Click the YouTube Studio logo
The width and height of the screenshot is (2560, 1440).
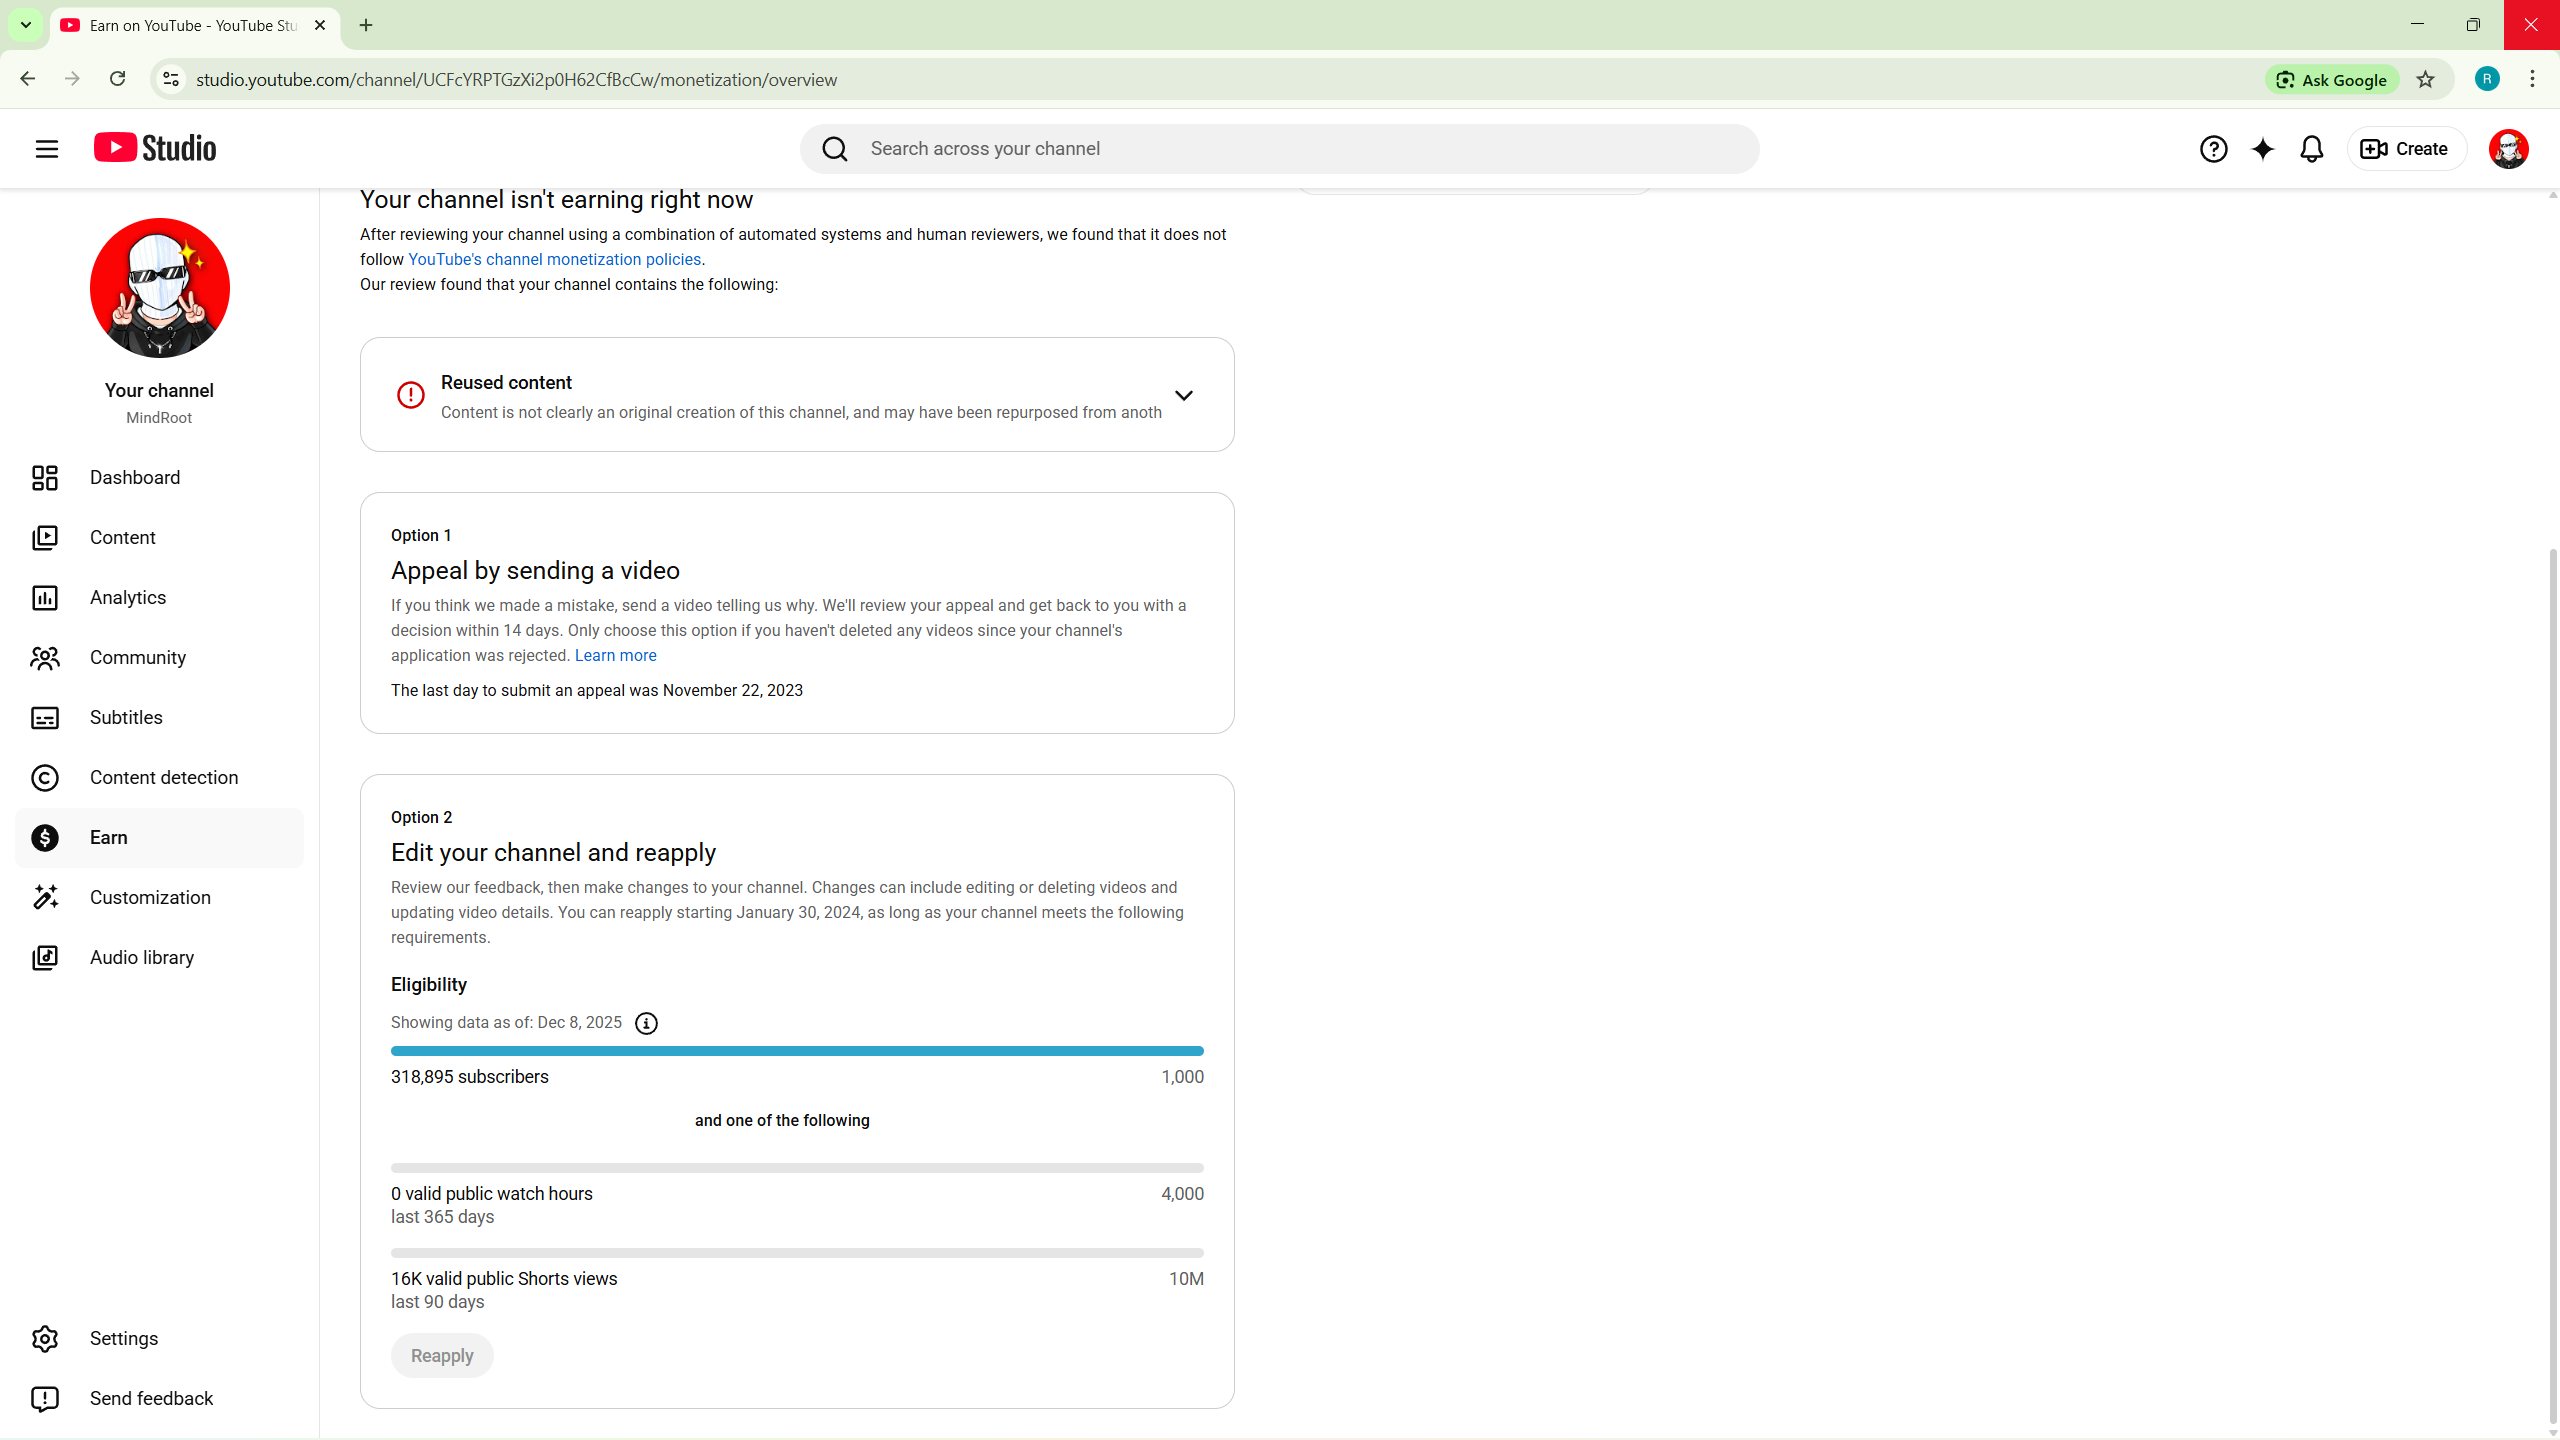click(x=155, y=148)
